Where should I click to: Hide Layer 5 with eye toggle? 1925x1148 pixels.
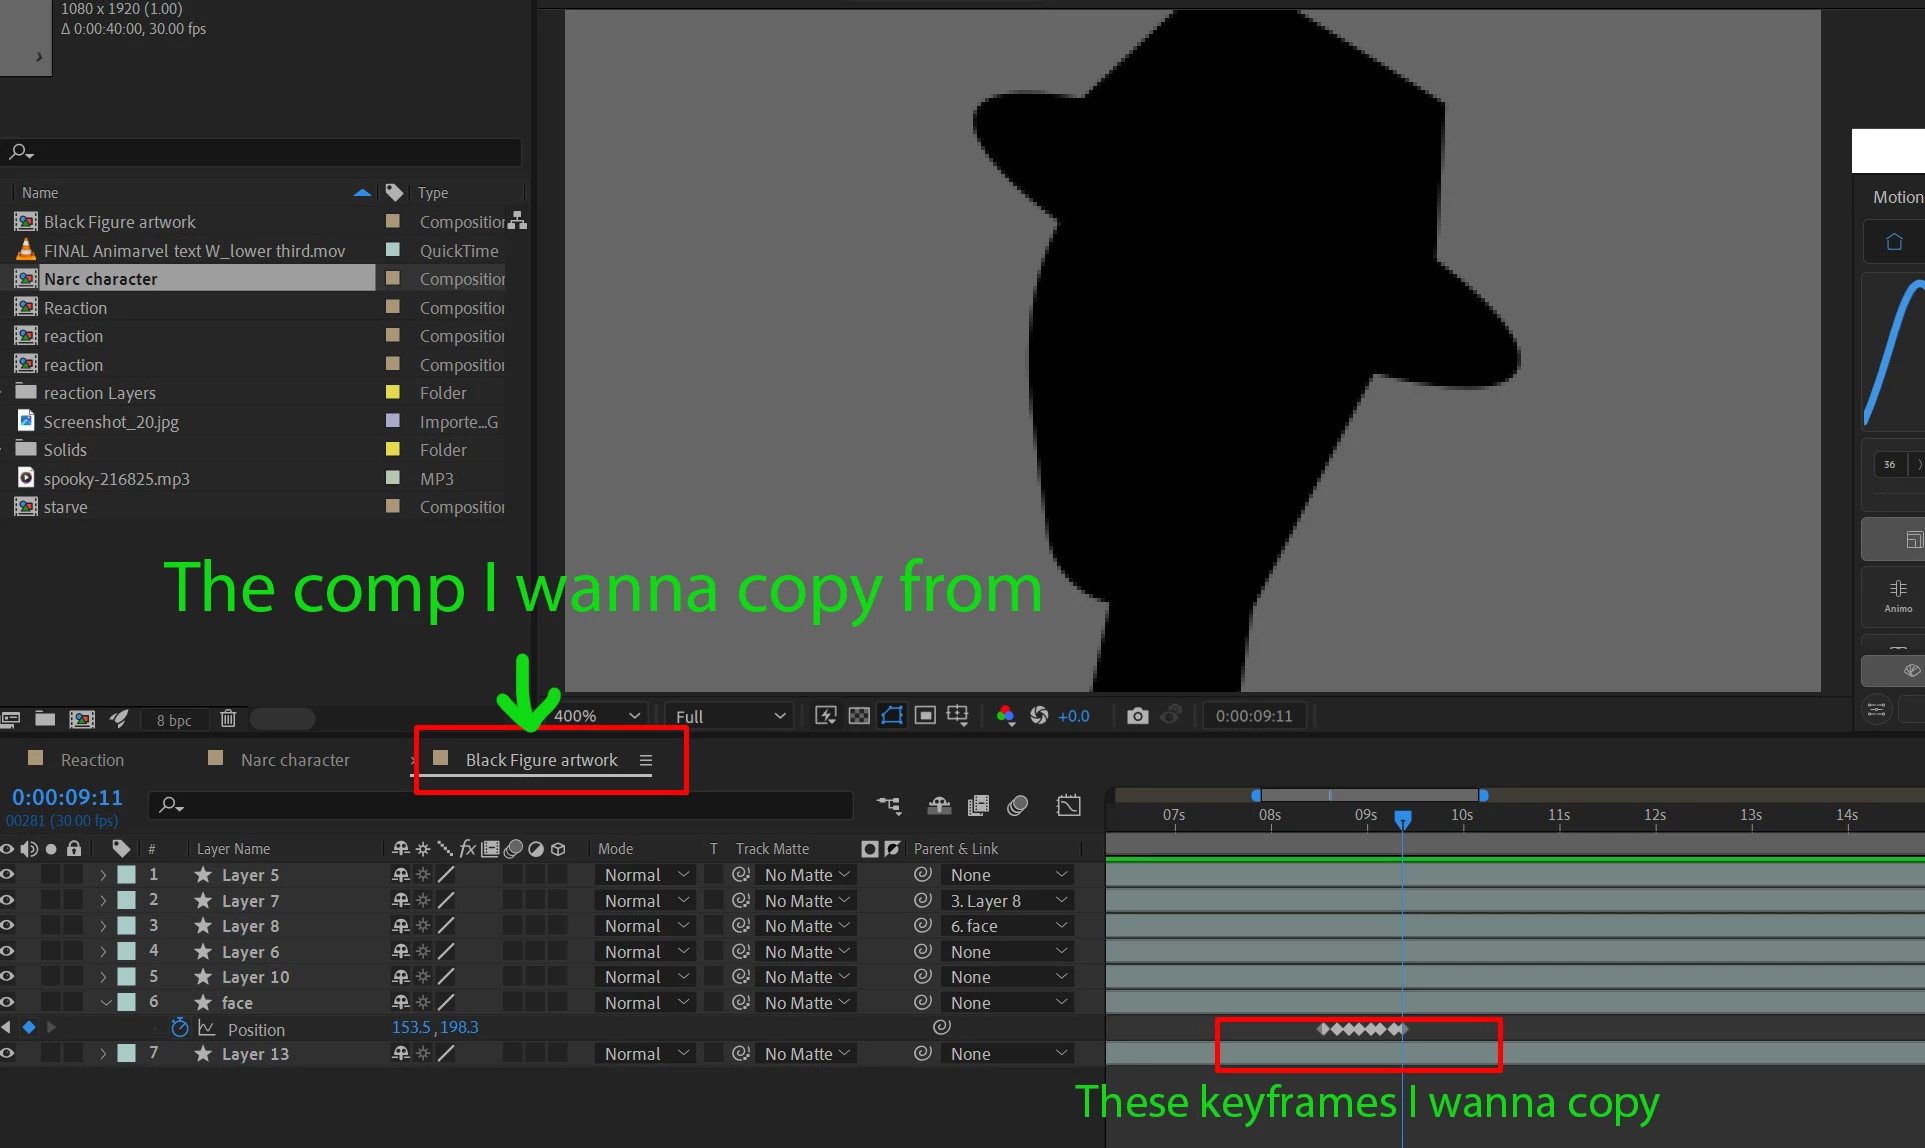coord(8,875)
